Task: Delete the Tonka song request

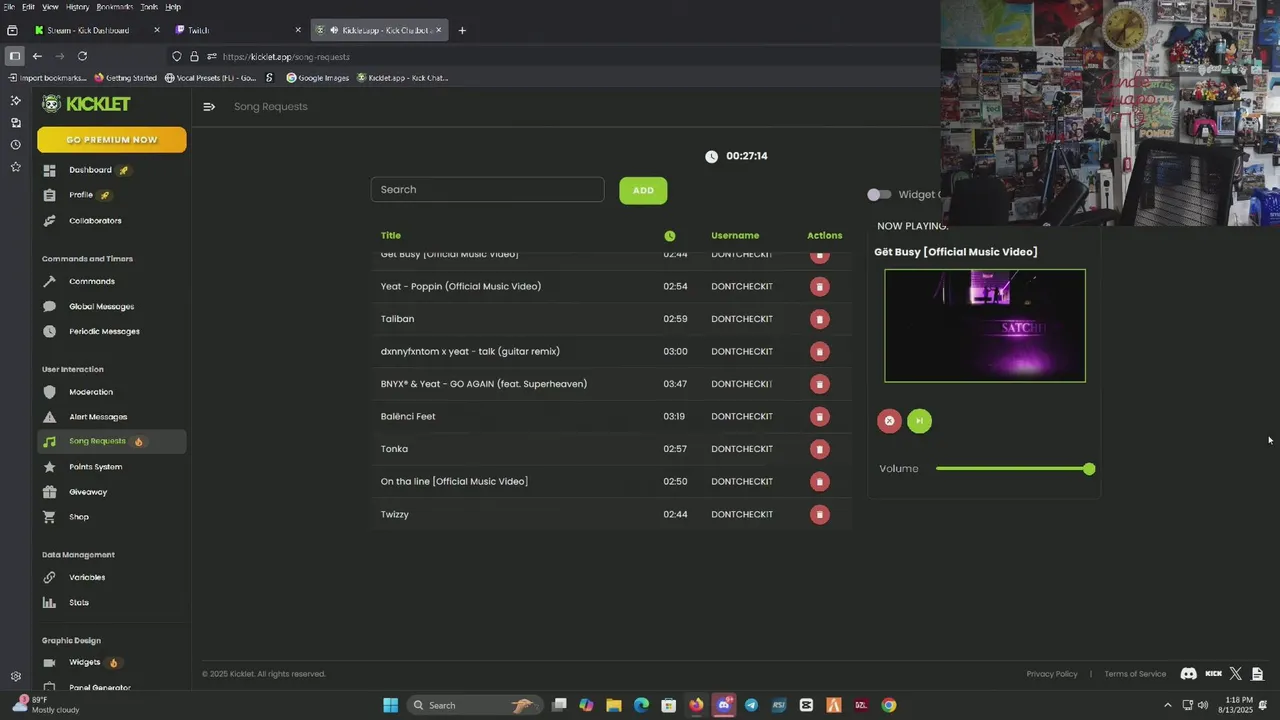Action: pos(819,449)
